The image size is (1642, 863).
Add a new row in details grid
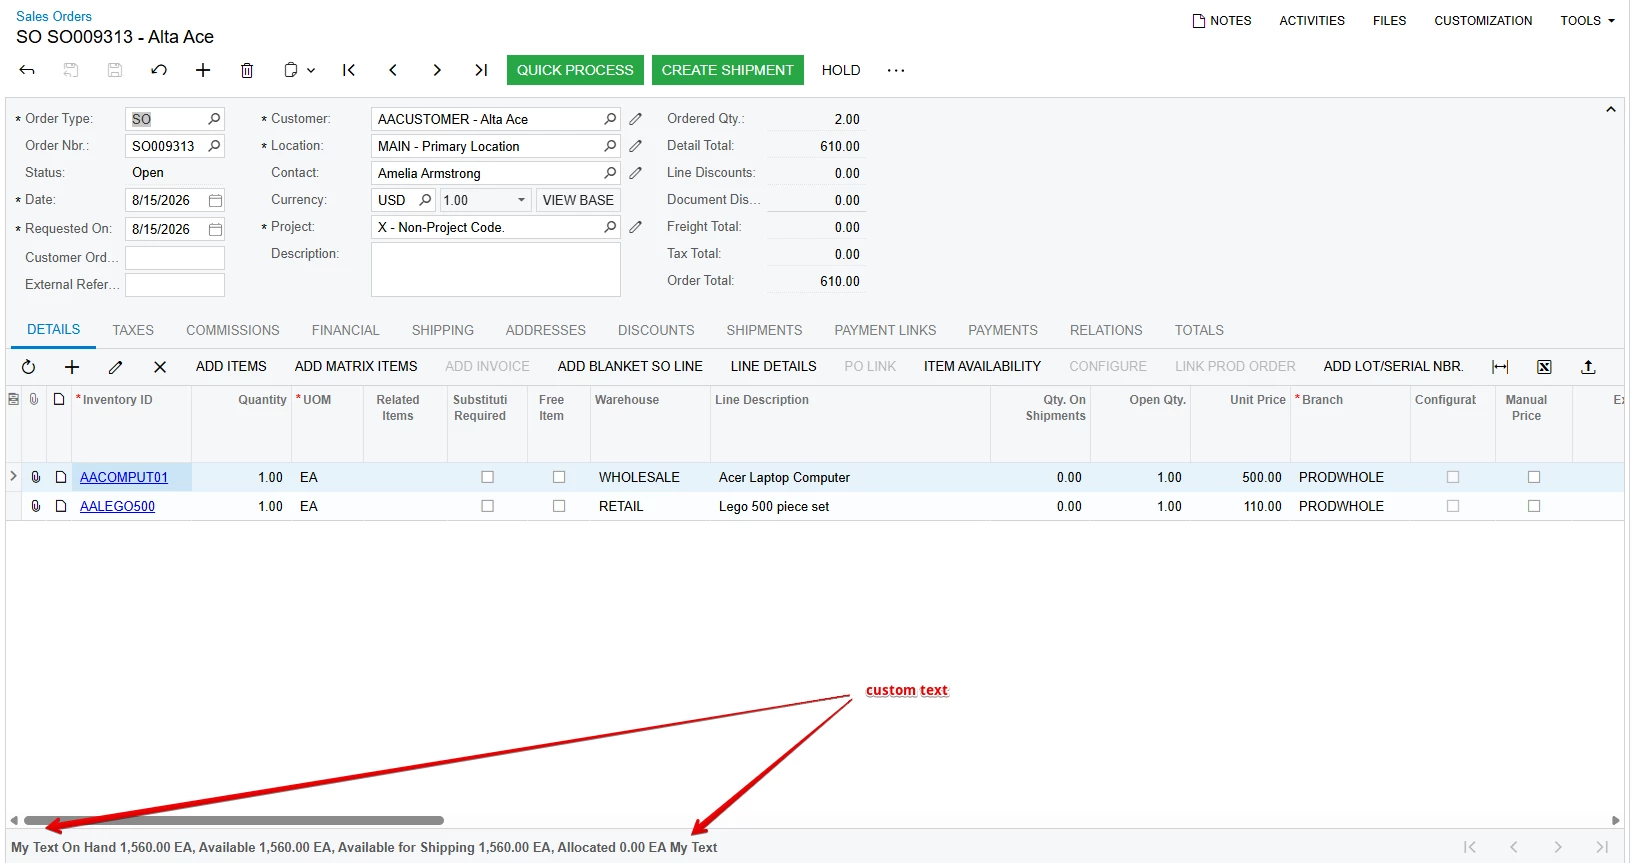(72, 367)
